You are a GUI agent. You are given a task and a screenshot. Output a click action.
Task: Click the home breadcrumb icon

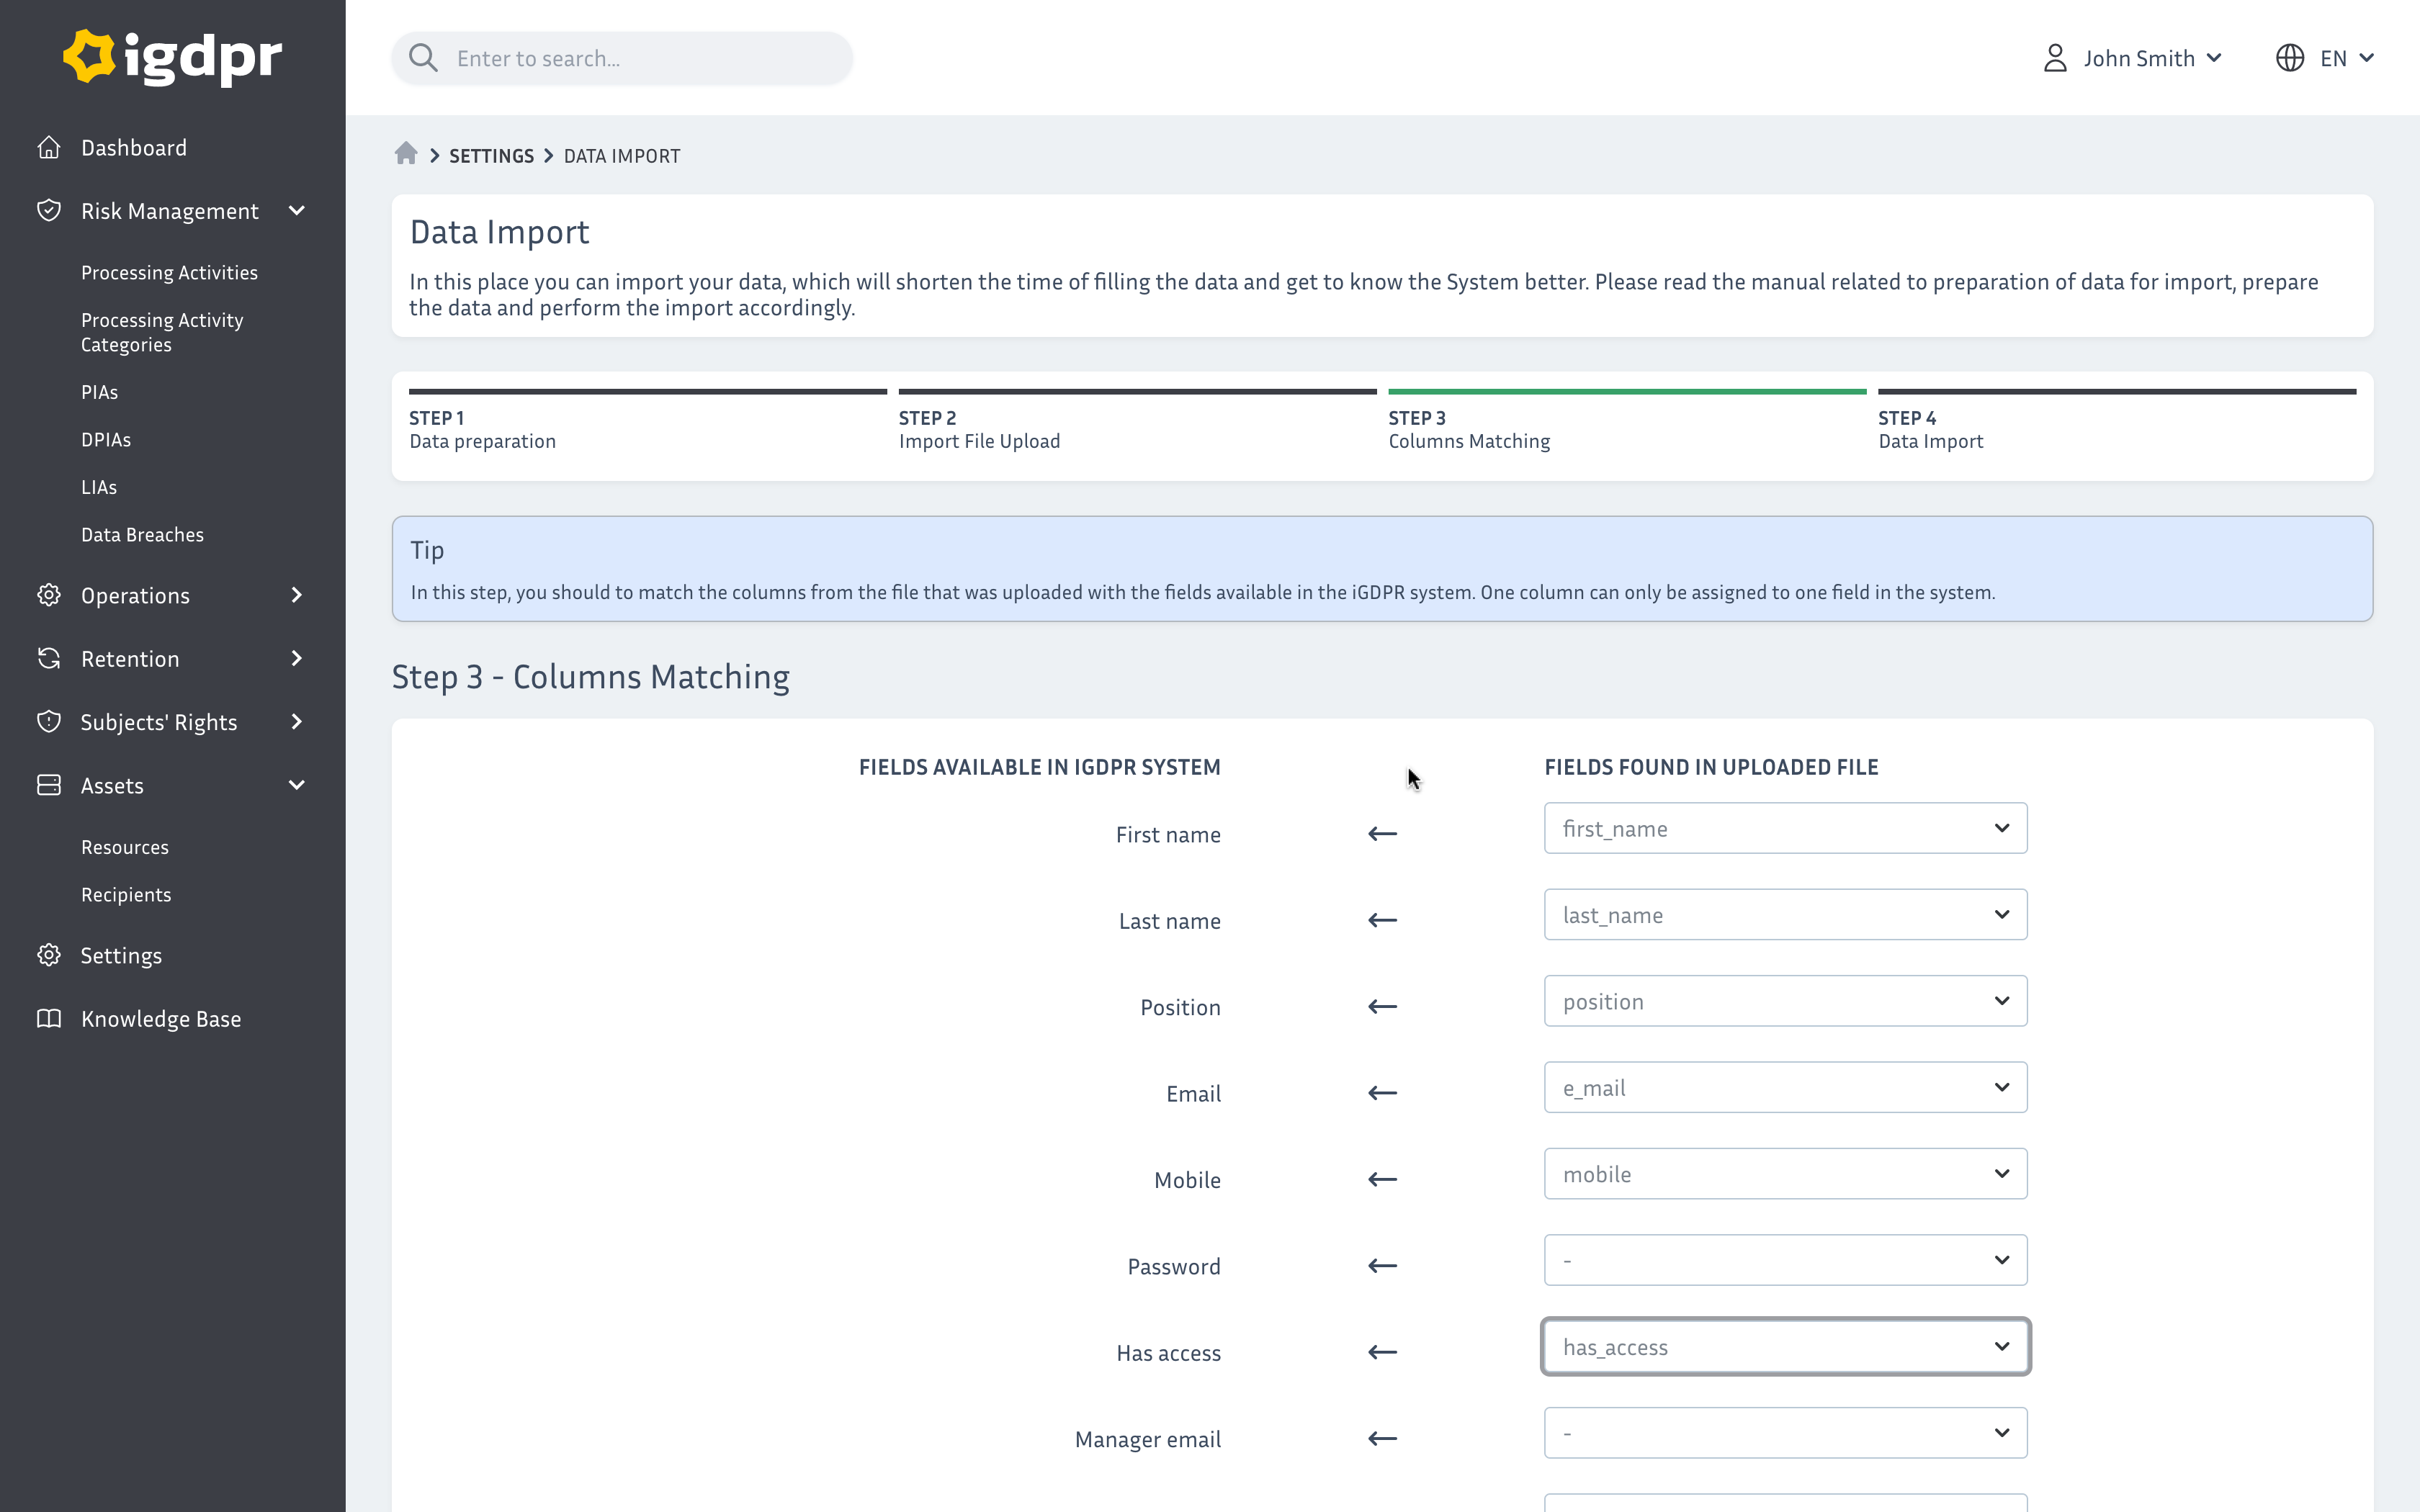click(405, 154)
